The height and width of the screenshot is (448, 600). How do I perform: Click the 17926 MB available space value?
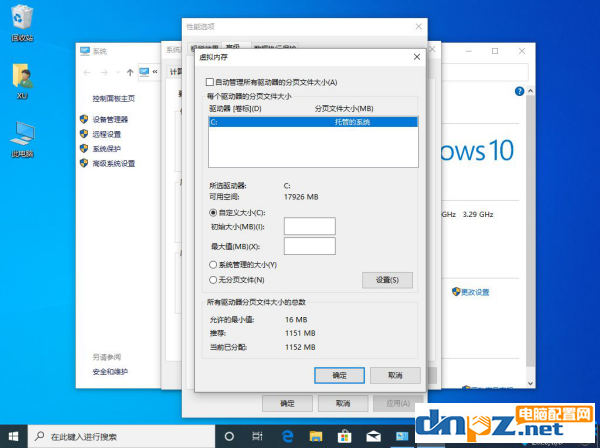point(301,197)
